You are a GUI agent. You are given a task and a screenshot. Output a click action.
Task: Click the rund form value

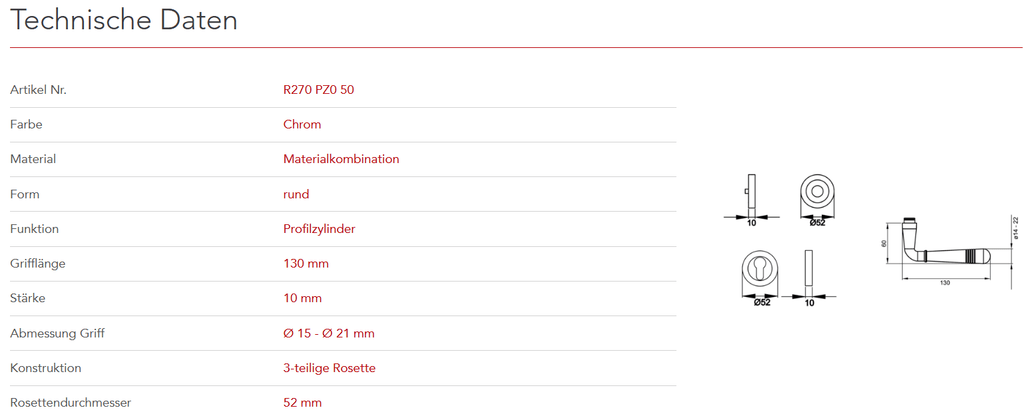coord(296,194)
